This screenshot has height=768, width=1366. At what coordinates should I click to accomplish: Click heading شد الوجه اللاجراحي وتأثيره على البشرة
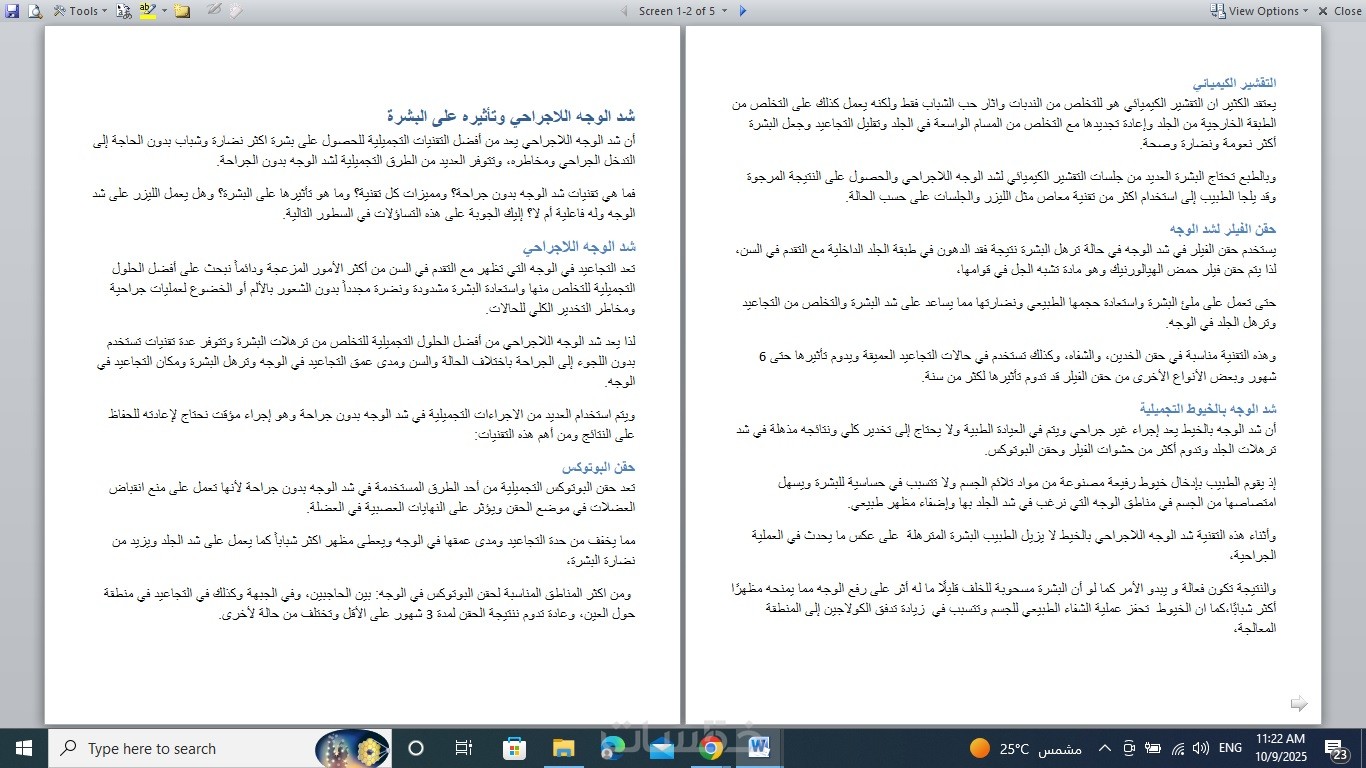coord(511,116)
